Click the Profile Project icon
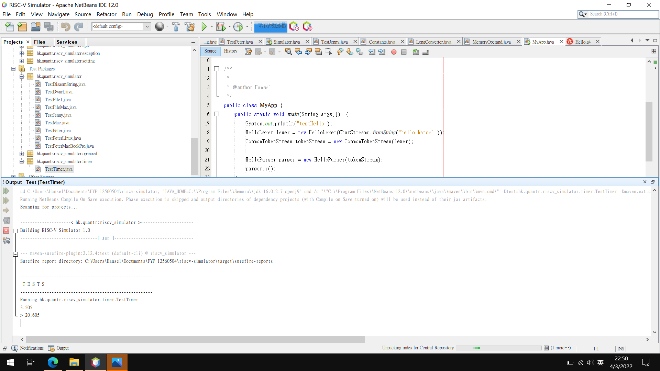660x371 pixels. (238, 27)
